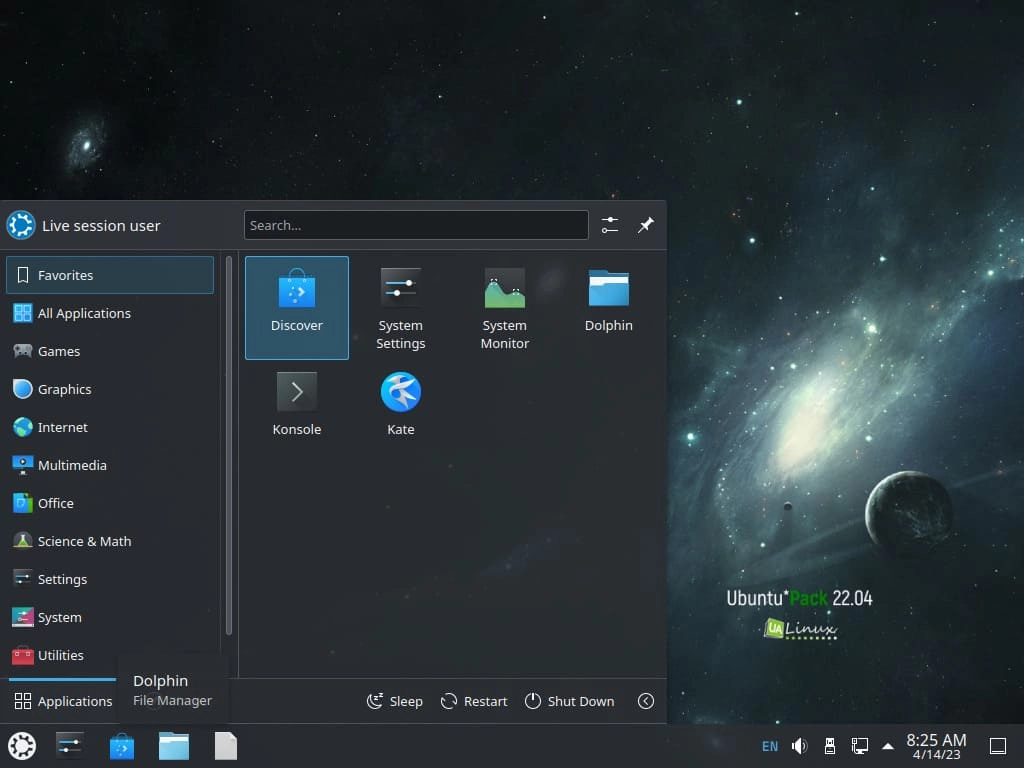Screen dimensions: 1024x768
Task: Open the Internet category
Action: point(110,427)
